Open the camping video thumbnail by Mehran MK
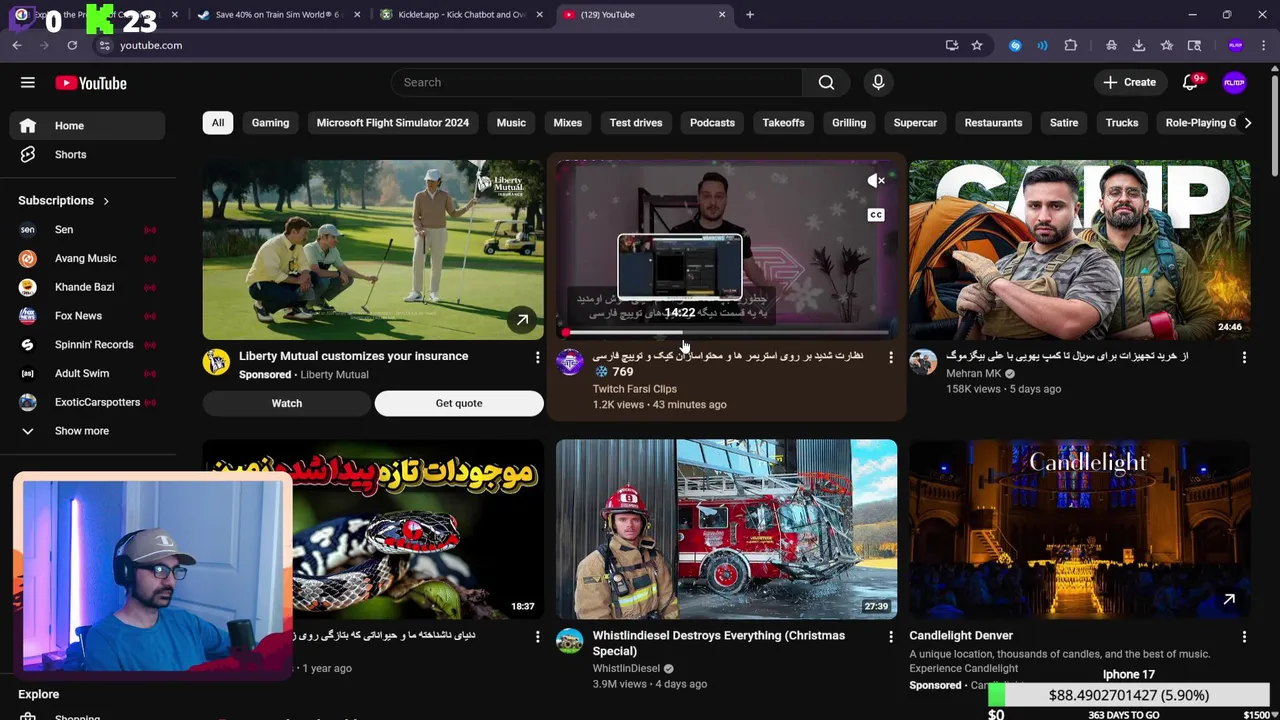This screenshot has height=720, width=1280. (1079, 250)
